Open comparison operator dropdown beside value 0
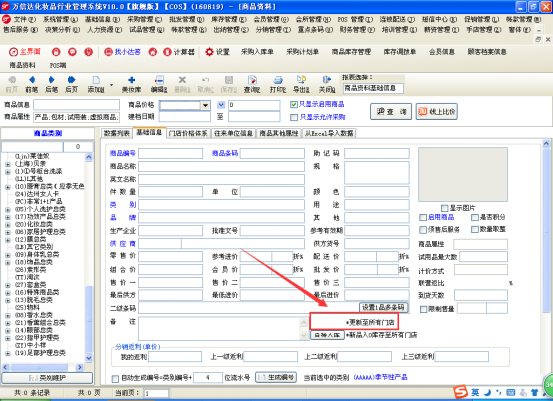This screenshot has width=553, height=401. (x=221, y=105)
